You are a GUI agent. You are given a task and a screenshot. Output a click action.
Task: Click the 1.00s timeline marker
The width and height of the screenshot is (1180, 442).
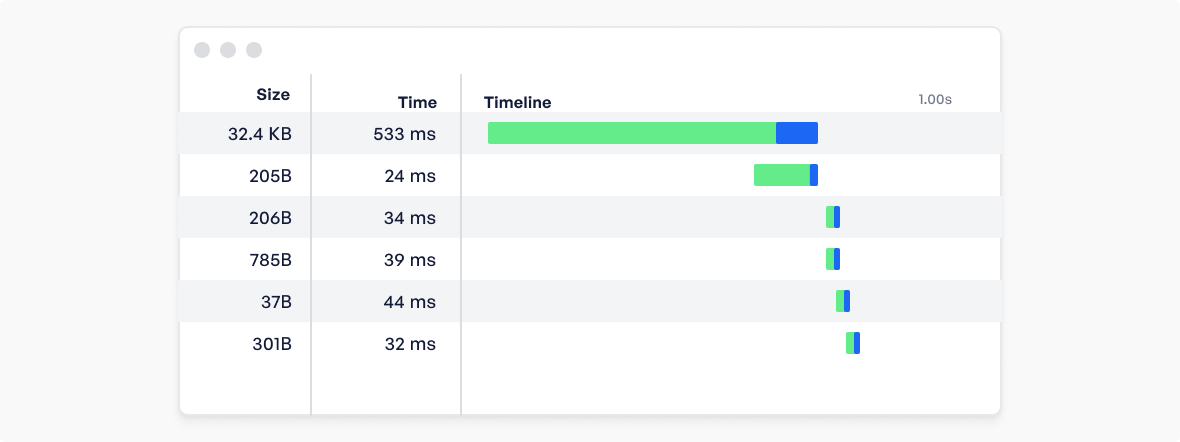[935, 99]
